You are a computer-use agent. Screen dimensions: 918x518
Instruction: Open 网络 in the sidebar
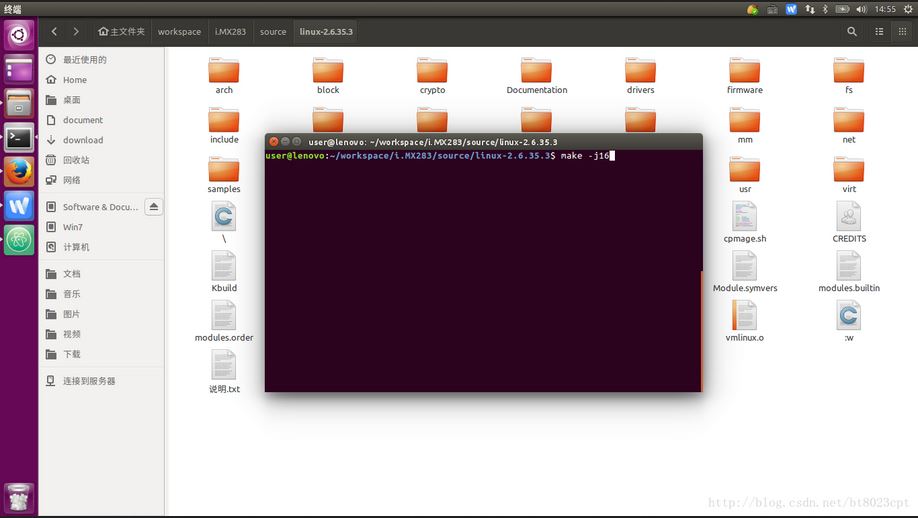click(101, 180)
